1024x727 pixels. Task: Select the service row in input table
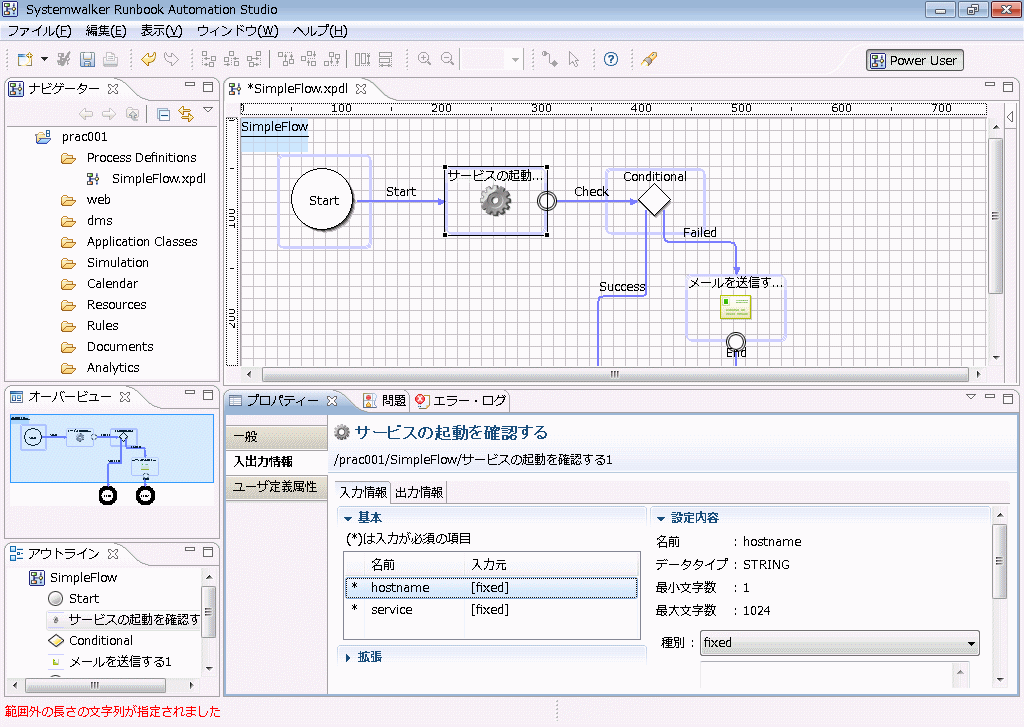coord(491,610)
